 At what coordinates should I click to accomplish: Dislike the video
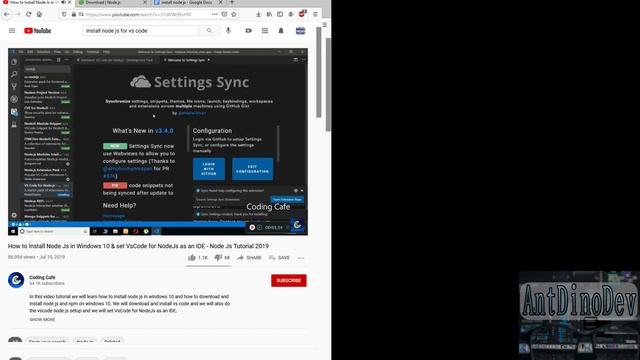(x=222, y=258)
